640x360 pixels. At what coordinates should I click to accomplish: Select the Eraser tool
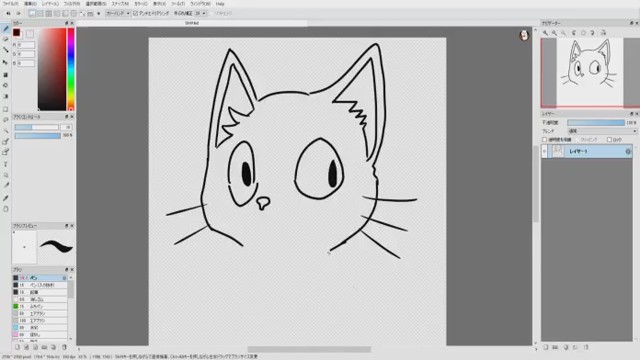[6, 39]
